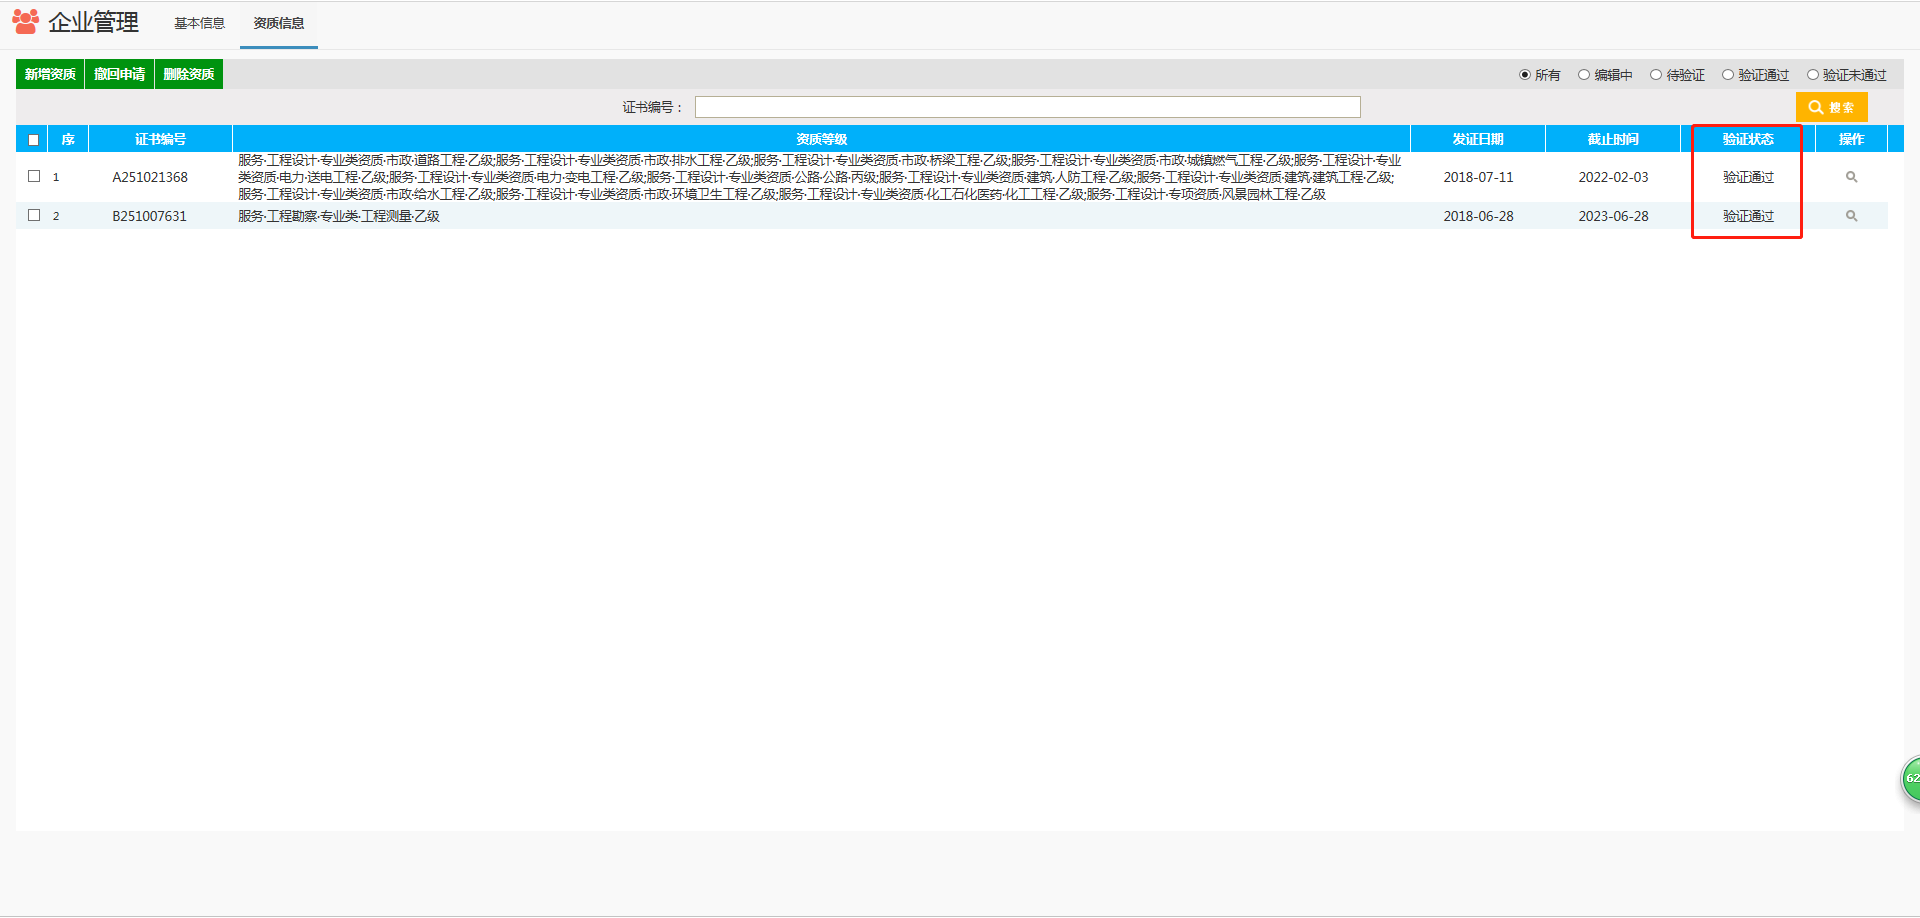Toggle the select-all checkbox in table header

pos(34,140)
